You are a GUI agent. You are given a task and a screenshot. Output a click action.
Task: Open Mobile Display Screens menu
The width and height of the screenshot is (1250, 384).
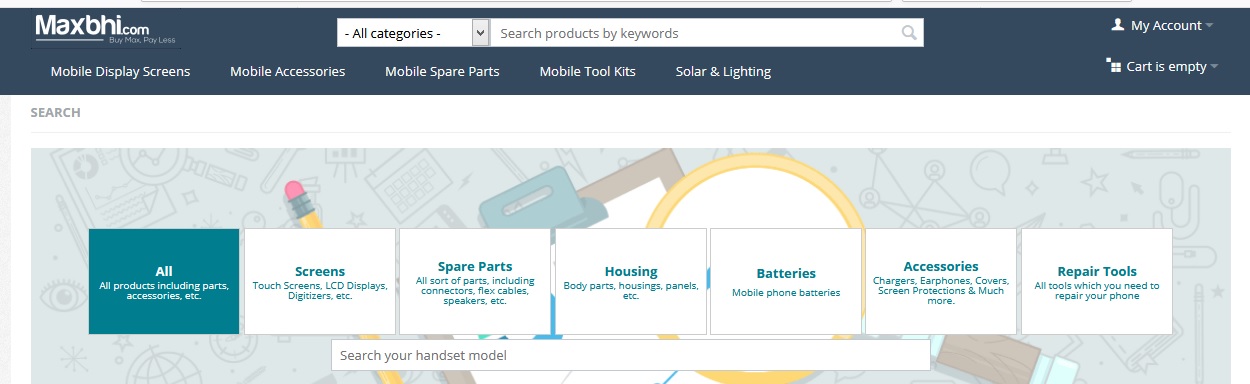[120, 71]
